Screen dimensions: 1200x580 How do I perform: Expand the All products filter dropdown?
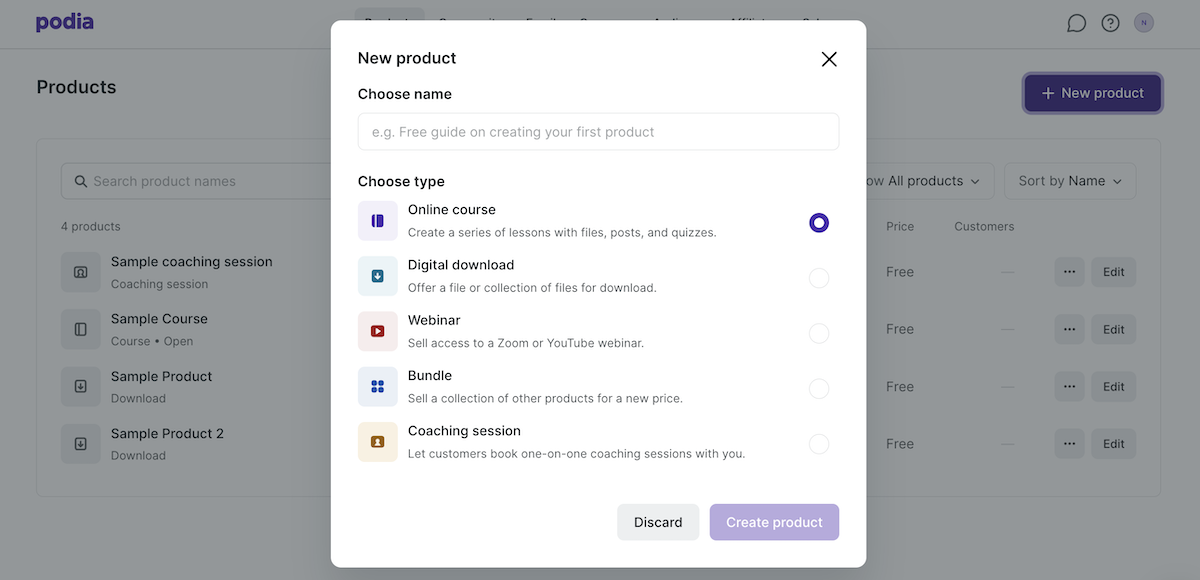pos(930,181)
